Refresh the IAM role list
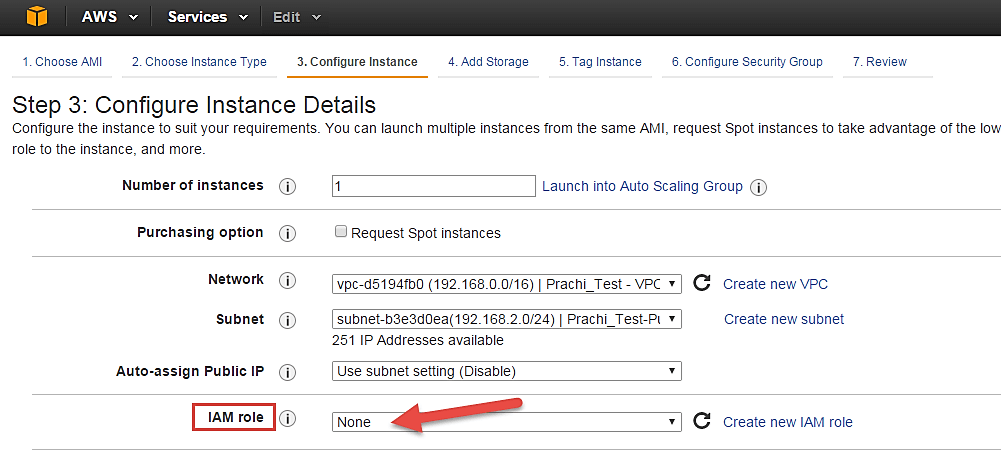1001x452 pixels. tap(702, 422)
